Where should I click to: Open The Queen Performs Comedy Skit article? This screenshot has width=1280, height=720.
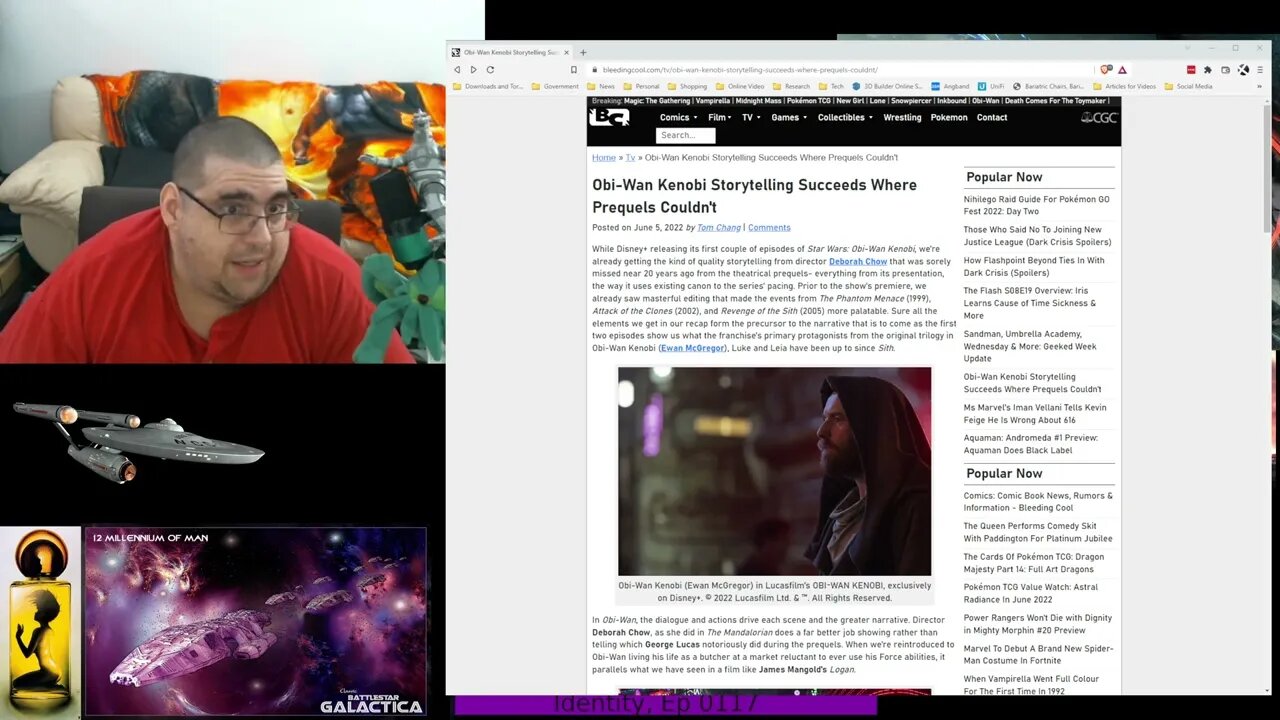tap(1038, 532)
